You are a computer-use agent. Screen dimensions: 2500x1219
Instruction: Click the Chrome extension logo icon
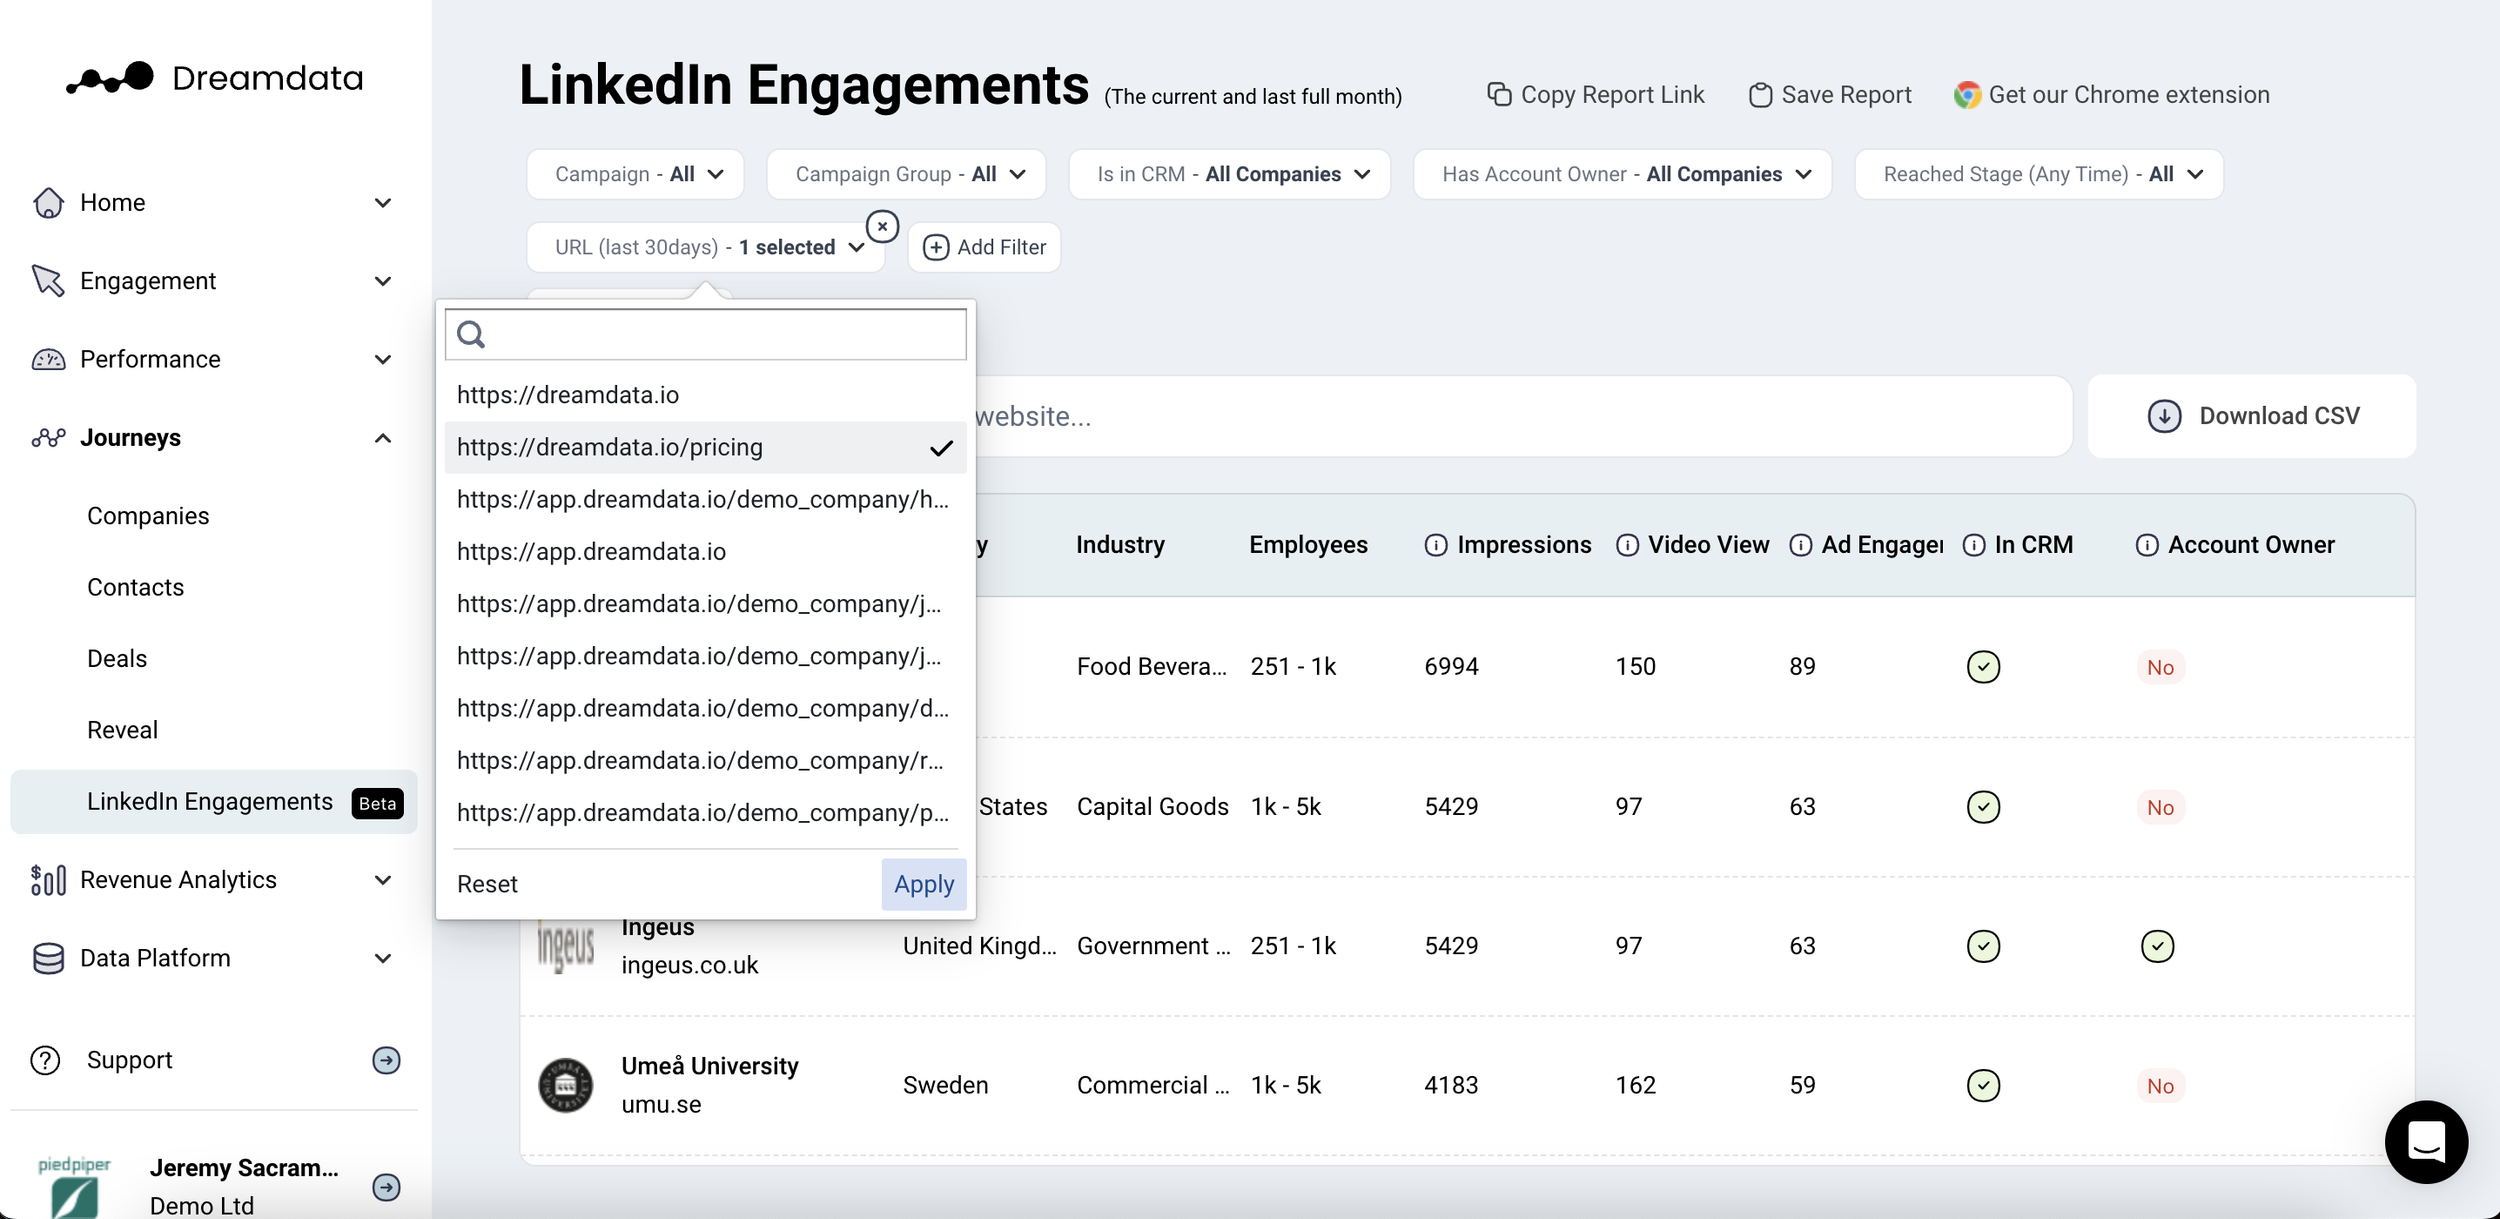click(x=1967, y=95)
